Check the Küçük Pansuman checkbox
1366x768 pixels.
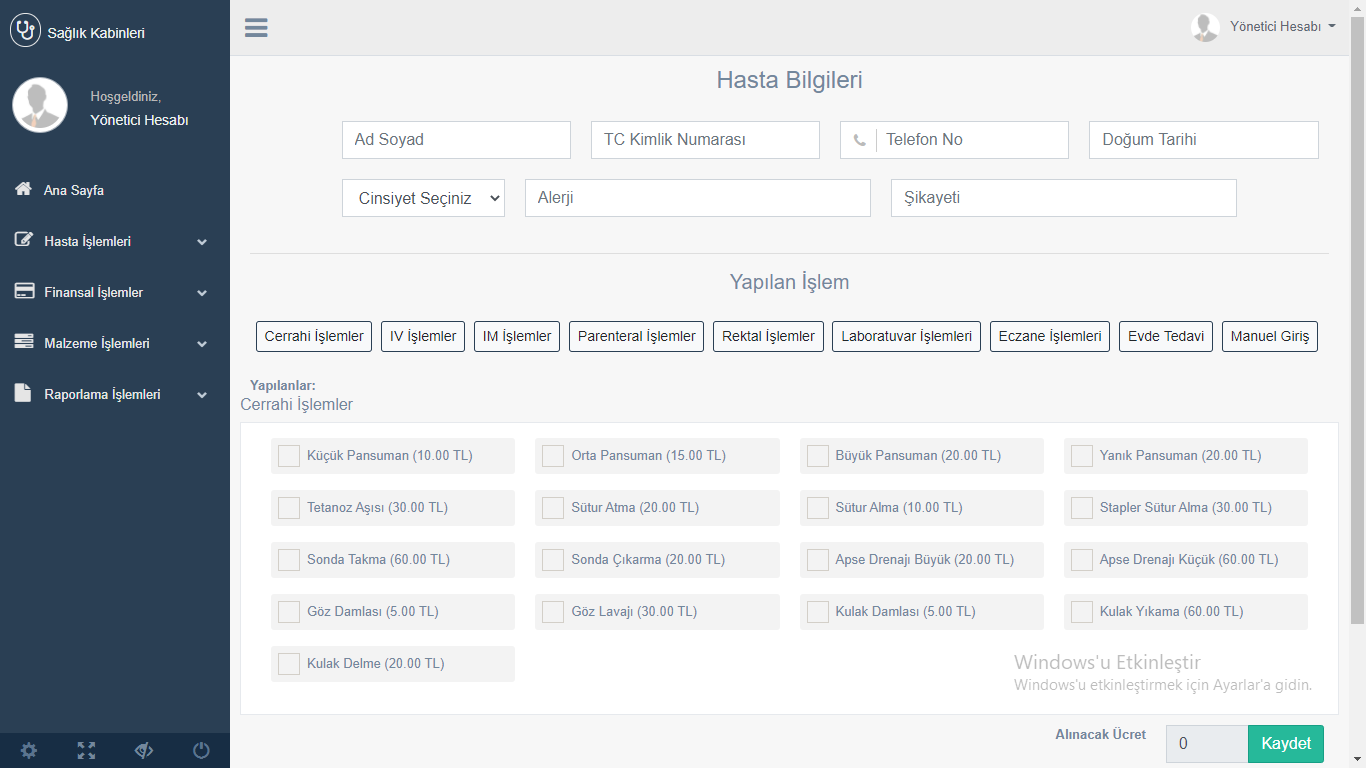[x=289, y=456]
